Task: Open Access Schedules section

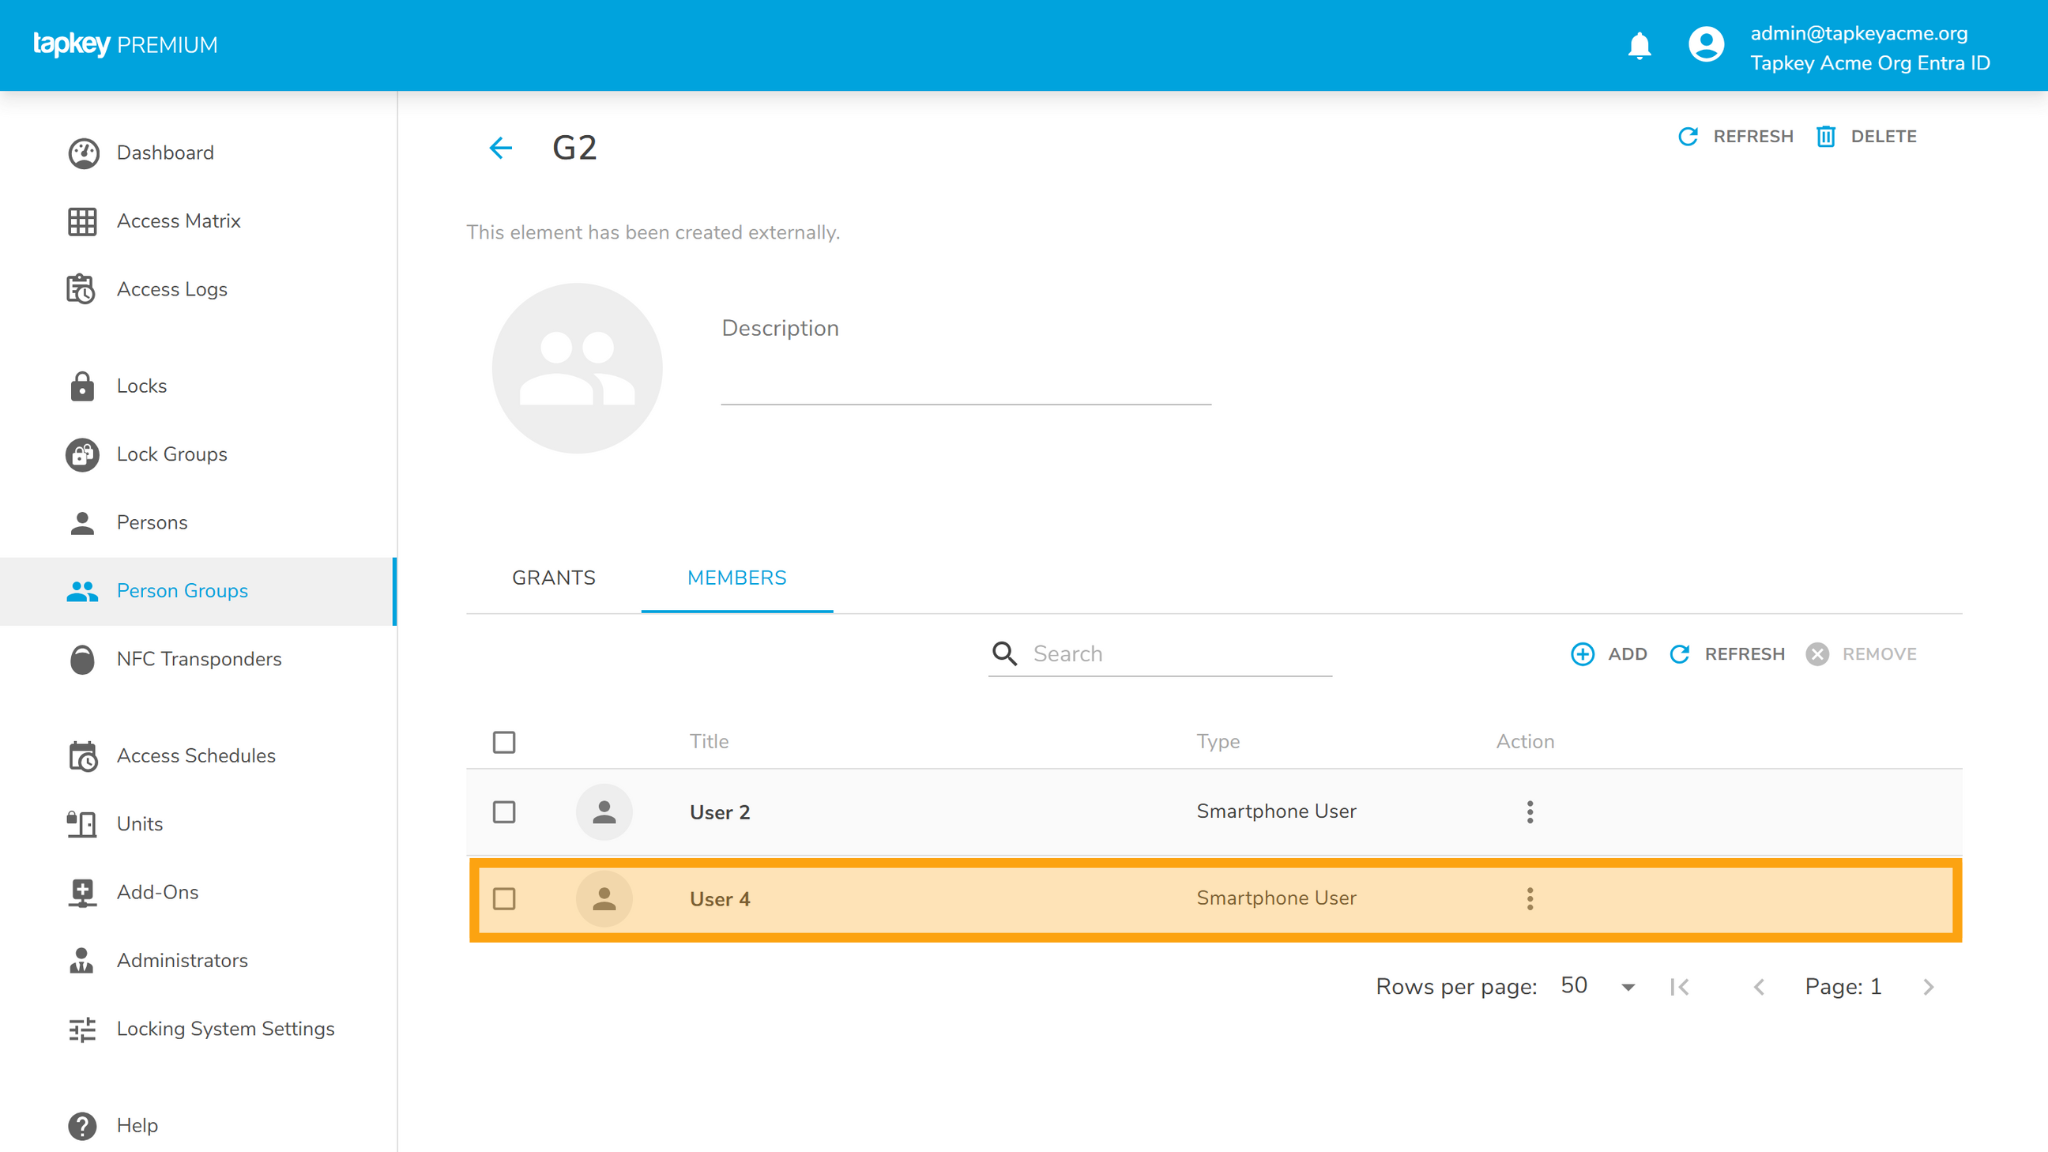Action: [x=195, y=756]
